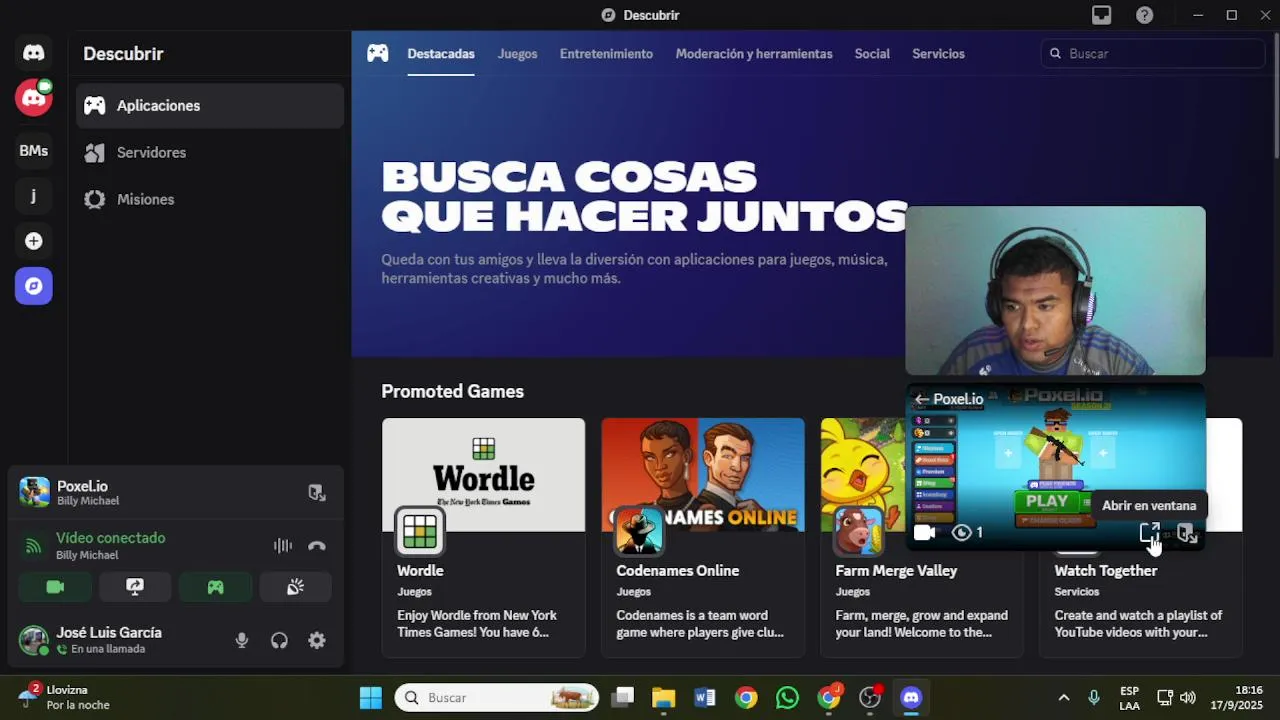This screenshot has width=1280, height=720.
Task: Open the Farm Merge Valley card
Action: click(922, 537)
